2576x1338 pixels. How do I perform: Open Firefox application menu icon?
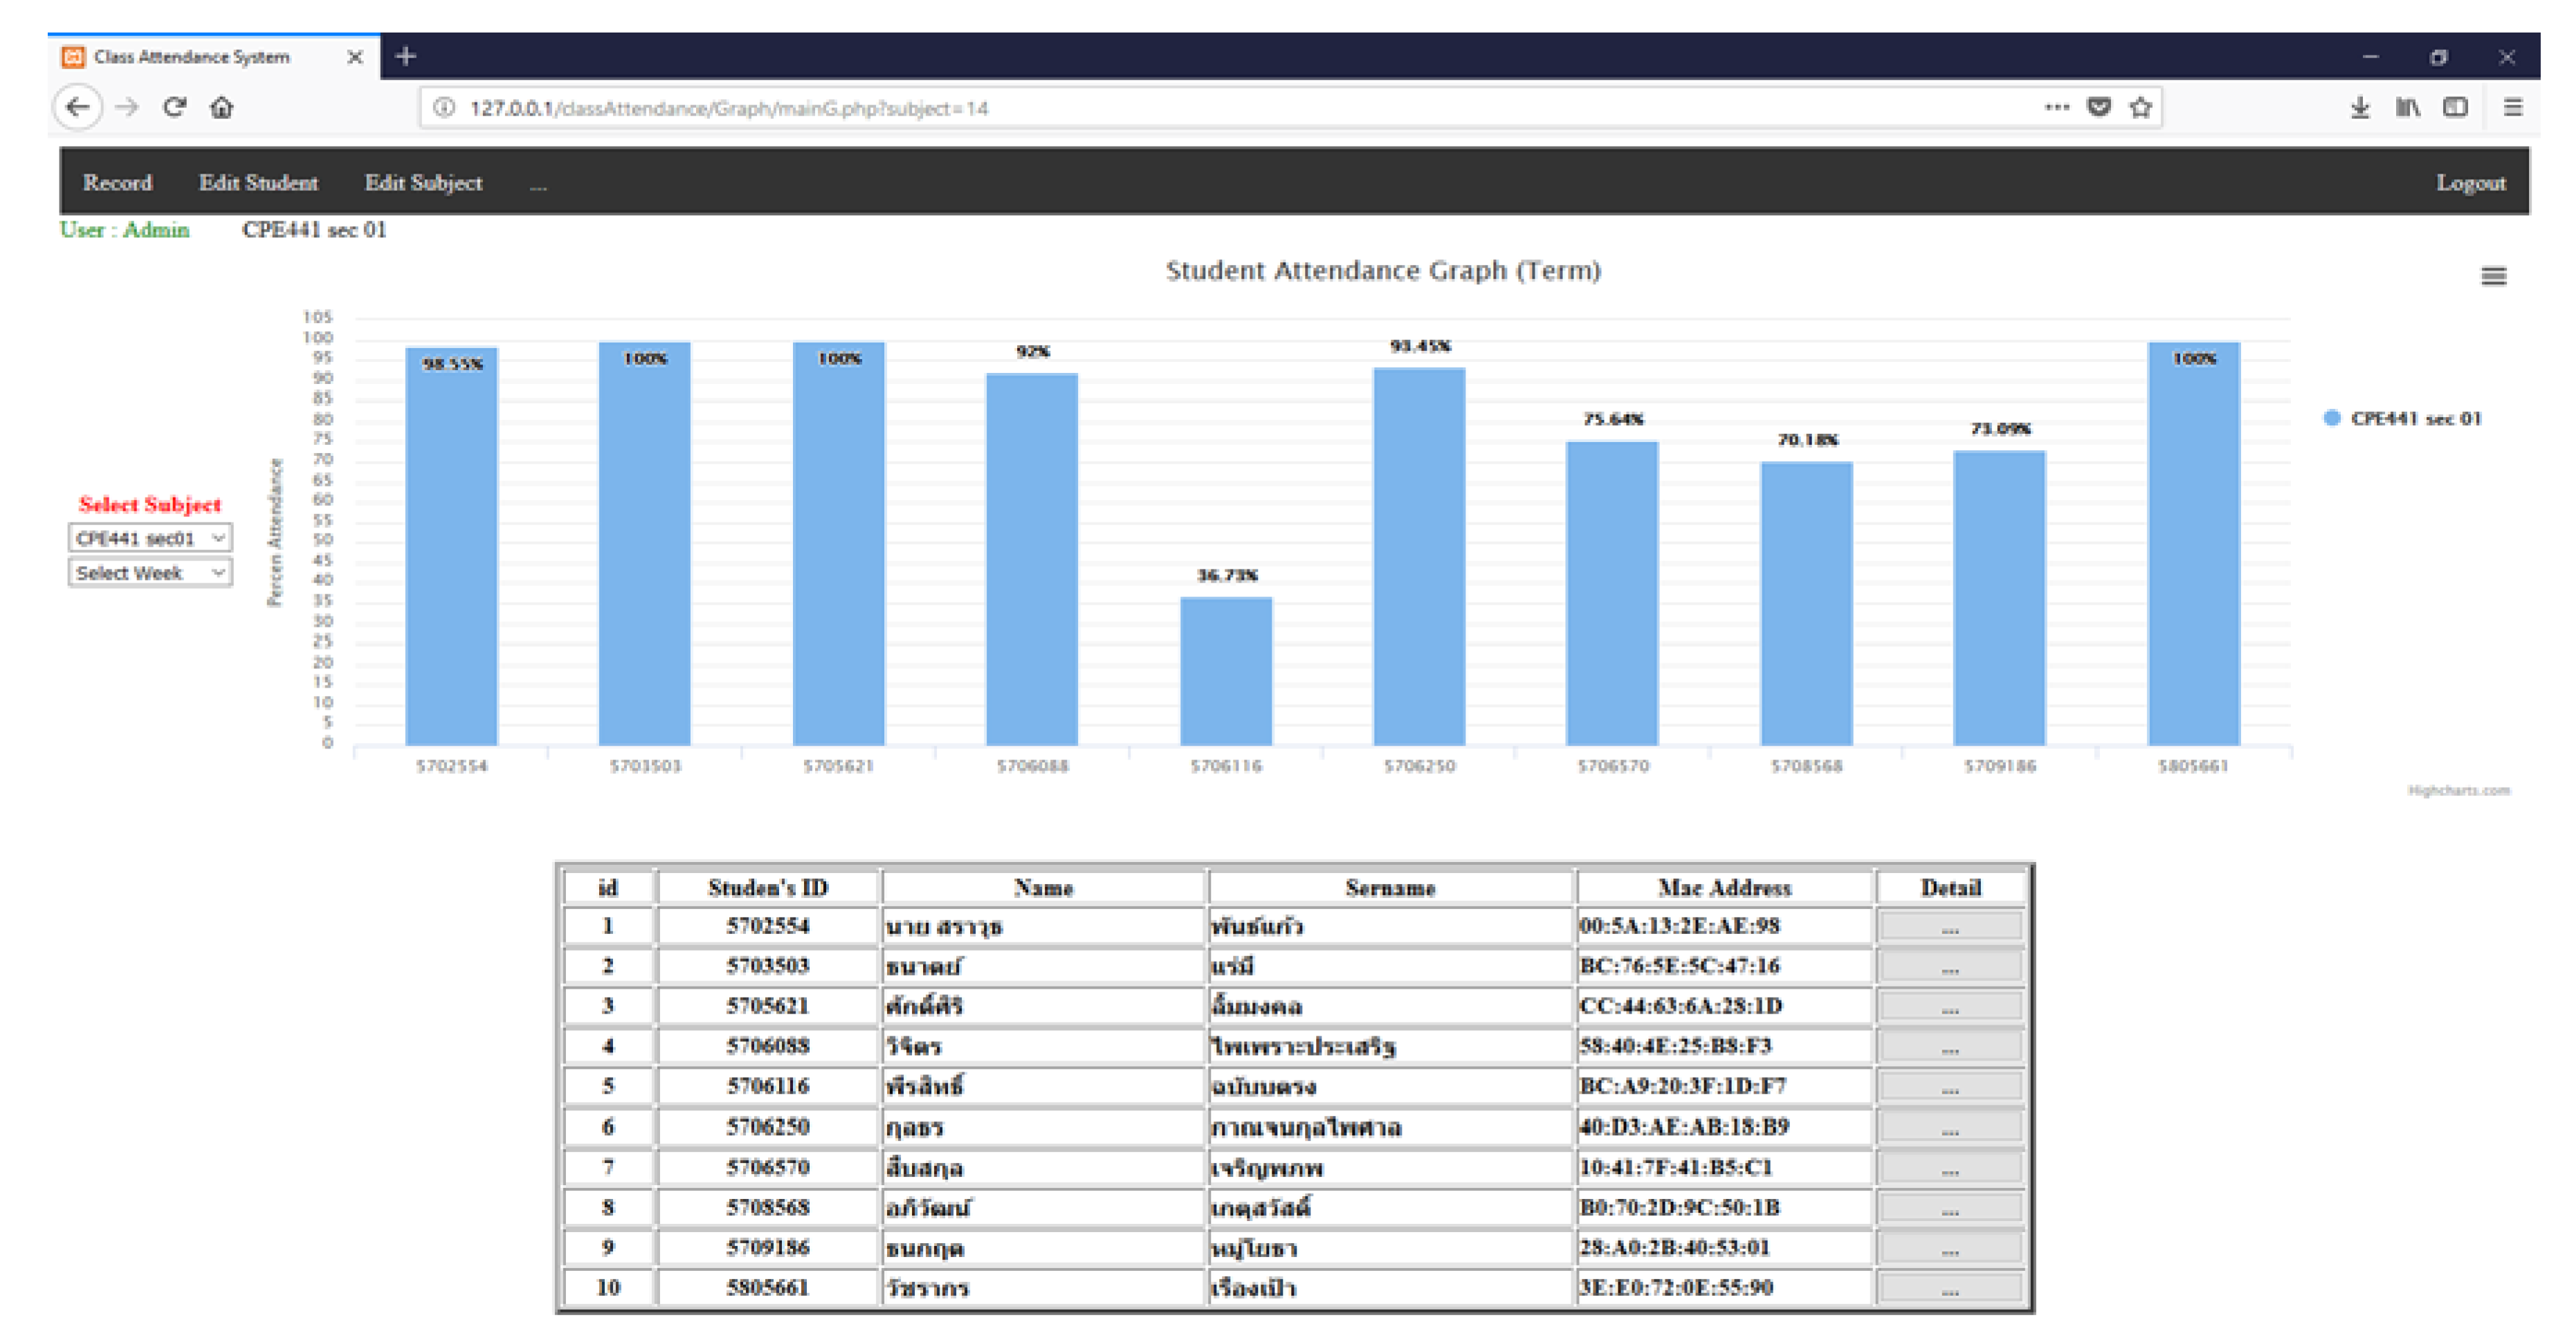point(2512,107)
